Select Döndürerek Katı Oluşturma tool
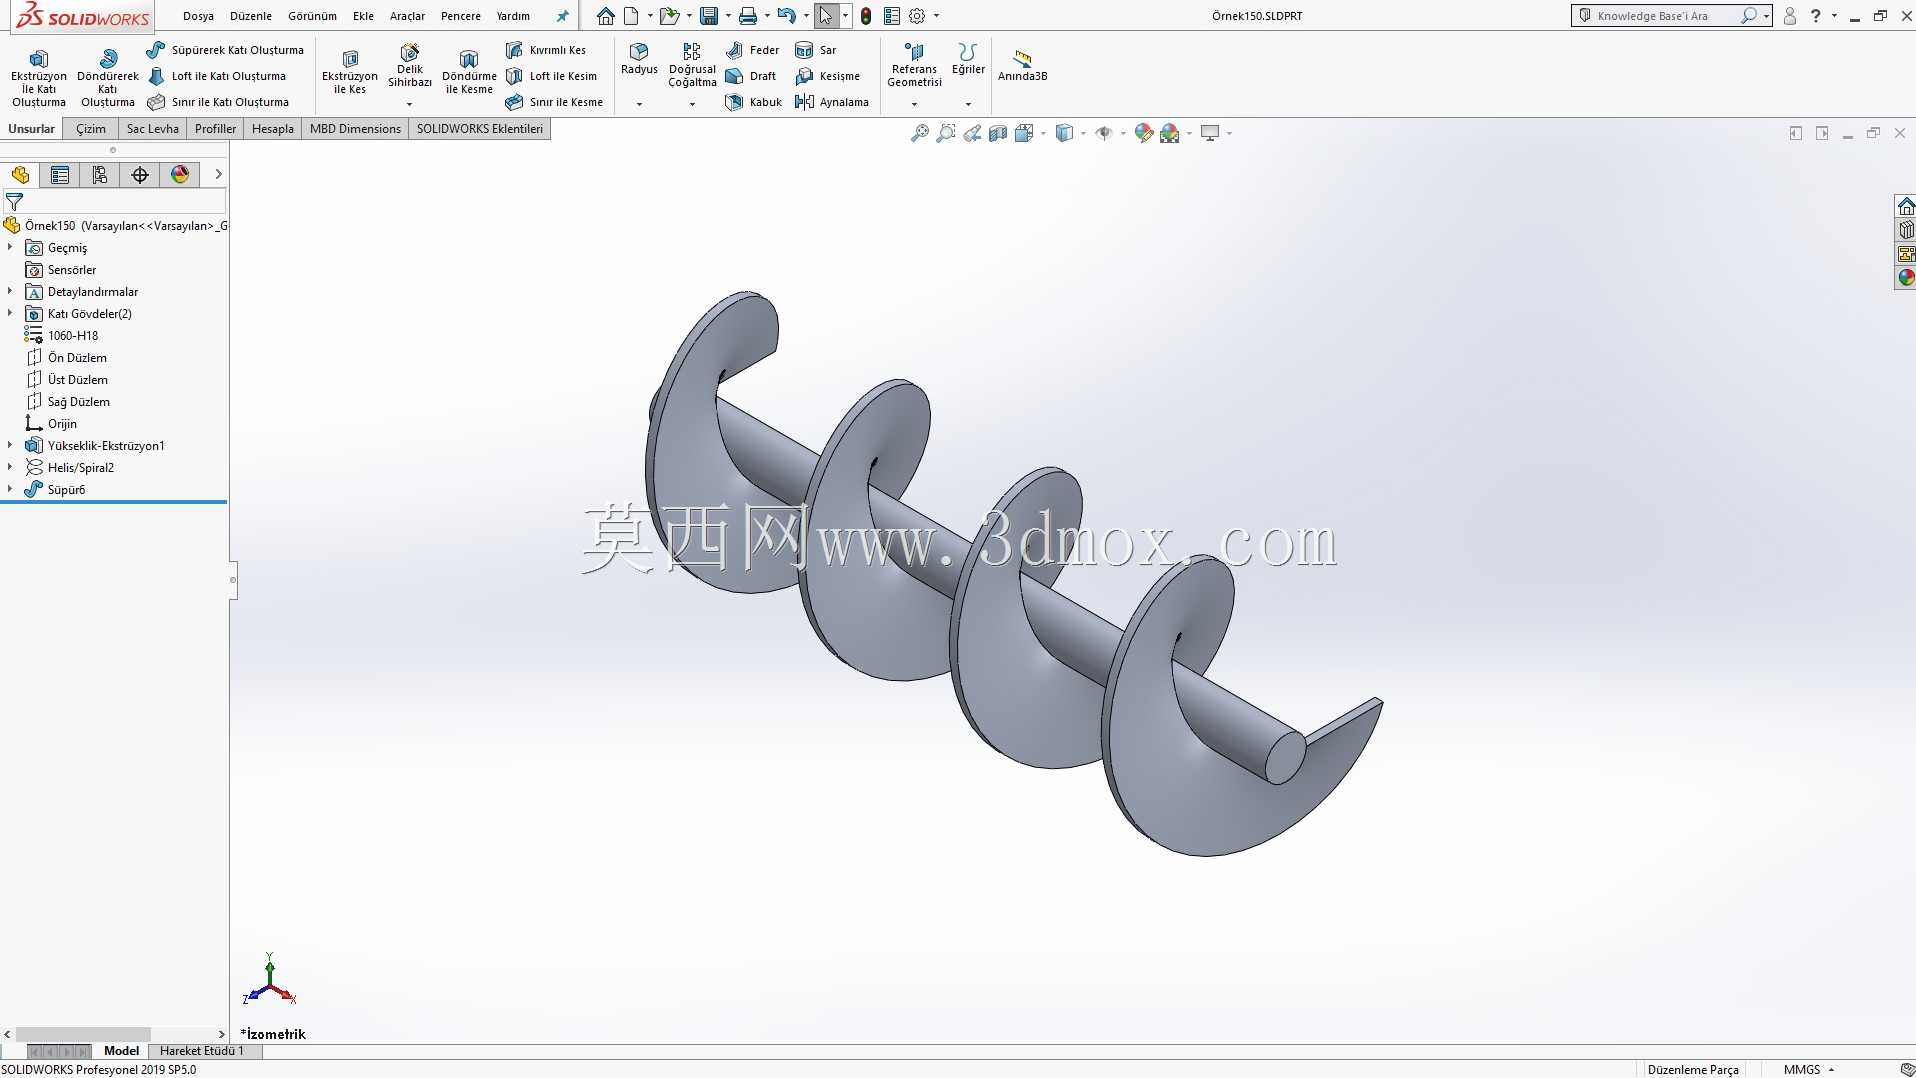The width and height of the screenshot is (1916, 1078). coord(108,76)
